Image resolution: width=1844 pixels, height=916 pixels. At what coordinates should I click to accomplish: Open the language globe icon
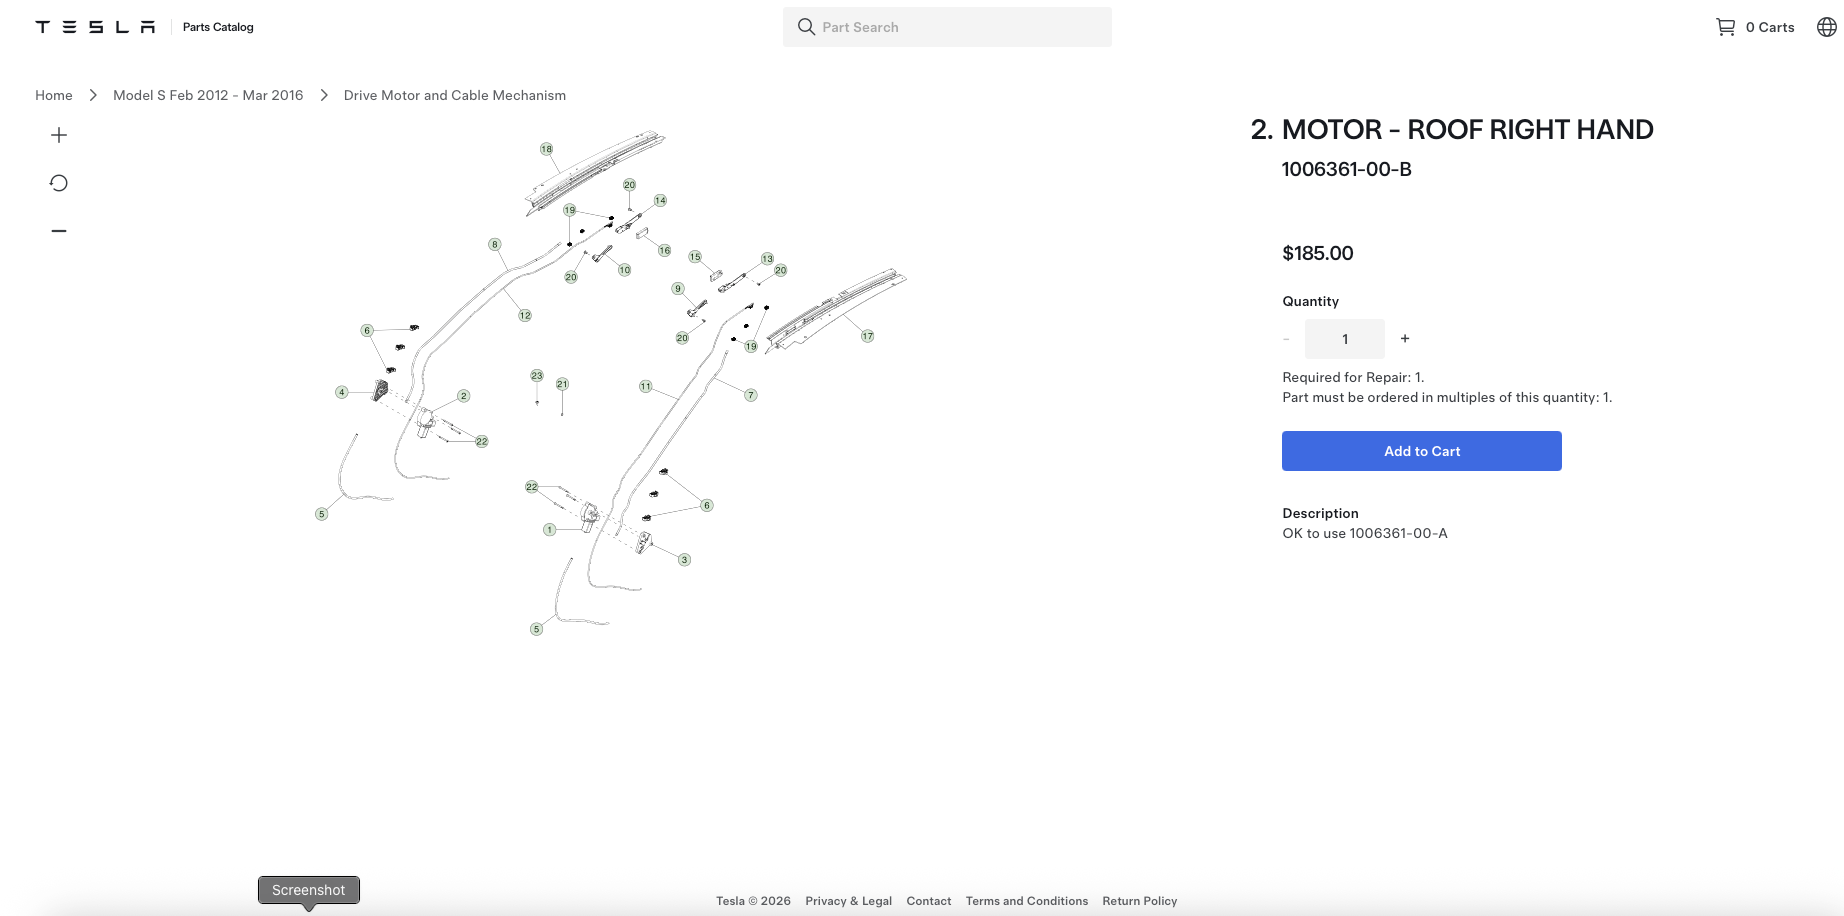[1827, 27]
